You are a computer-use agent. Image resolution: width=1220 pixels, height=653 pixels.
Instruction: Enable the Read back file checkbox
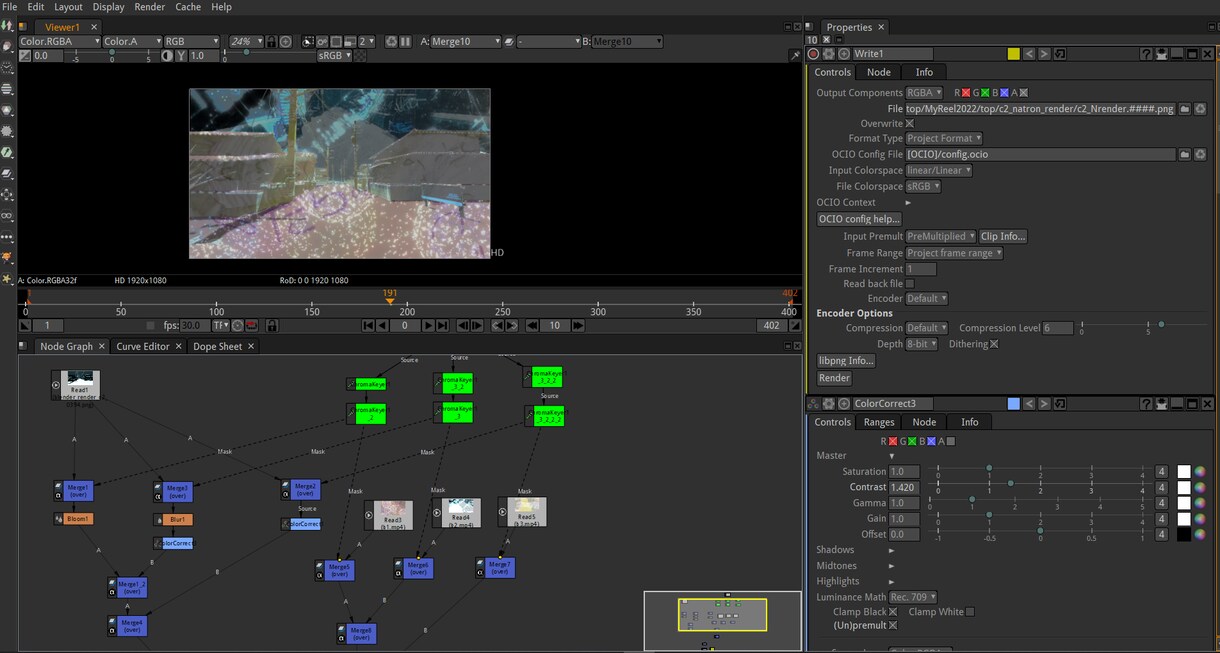pyautogui.click(x=909, y=284)
